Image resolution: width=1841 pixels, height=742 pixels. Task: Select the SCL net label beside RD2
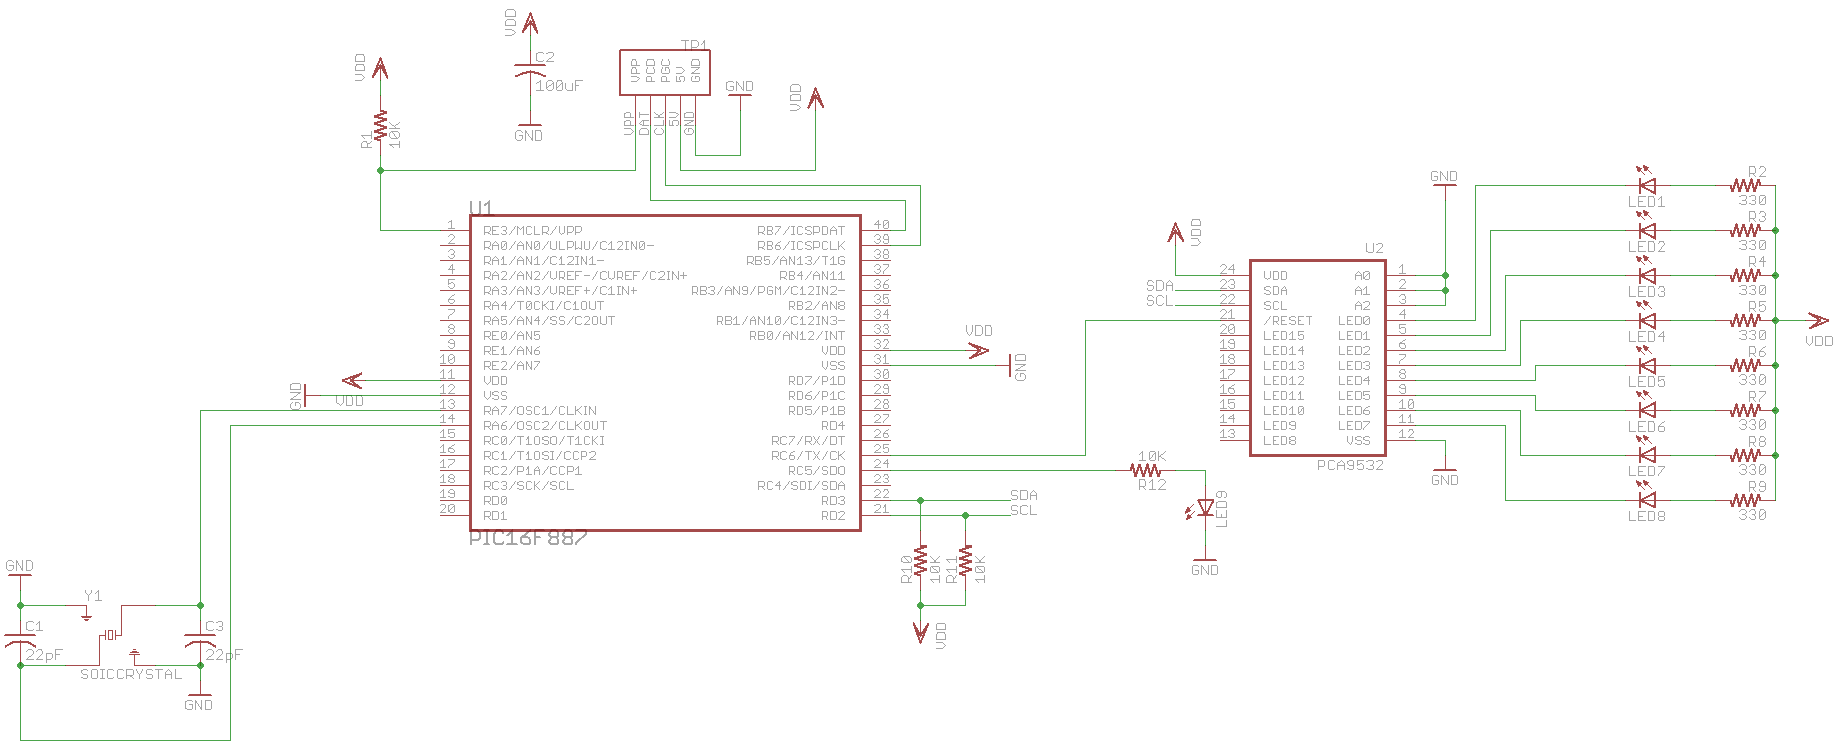1023,510
